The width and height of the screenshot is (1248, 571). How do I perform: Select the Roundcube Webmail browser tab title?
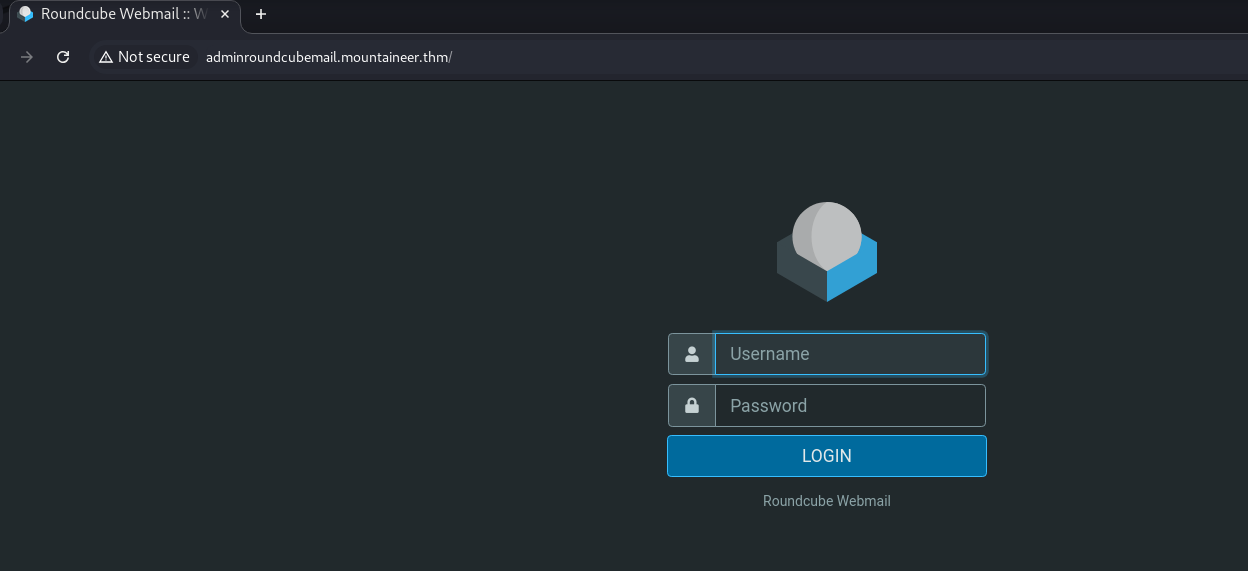pos(122,14)
